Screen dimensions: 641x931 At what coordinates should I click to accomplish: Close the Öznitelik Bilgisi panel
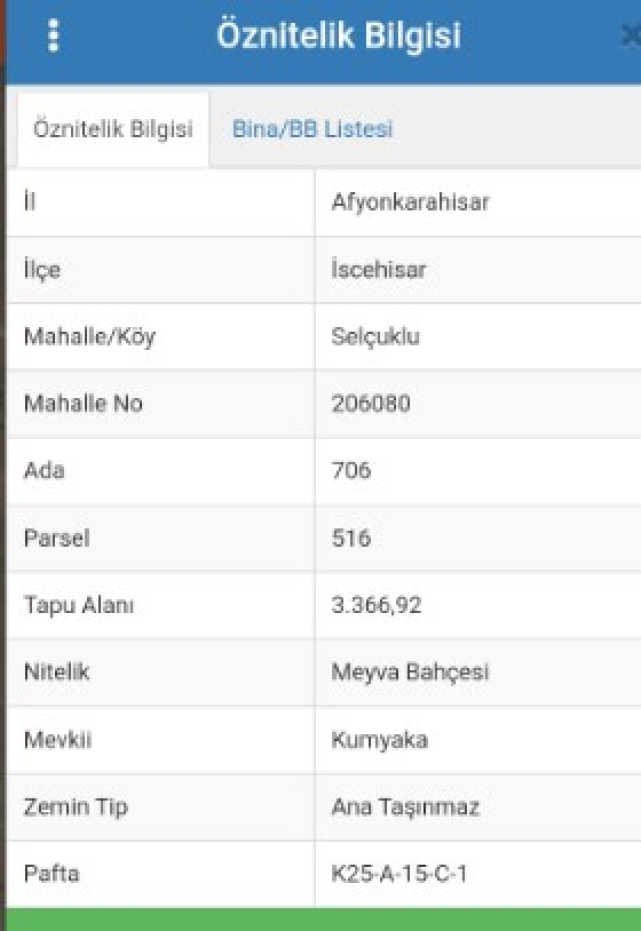[630, 36]
